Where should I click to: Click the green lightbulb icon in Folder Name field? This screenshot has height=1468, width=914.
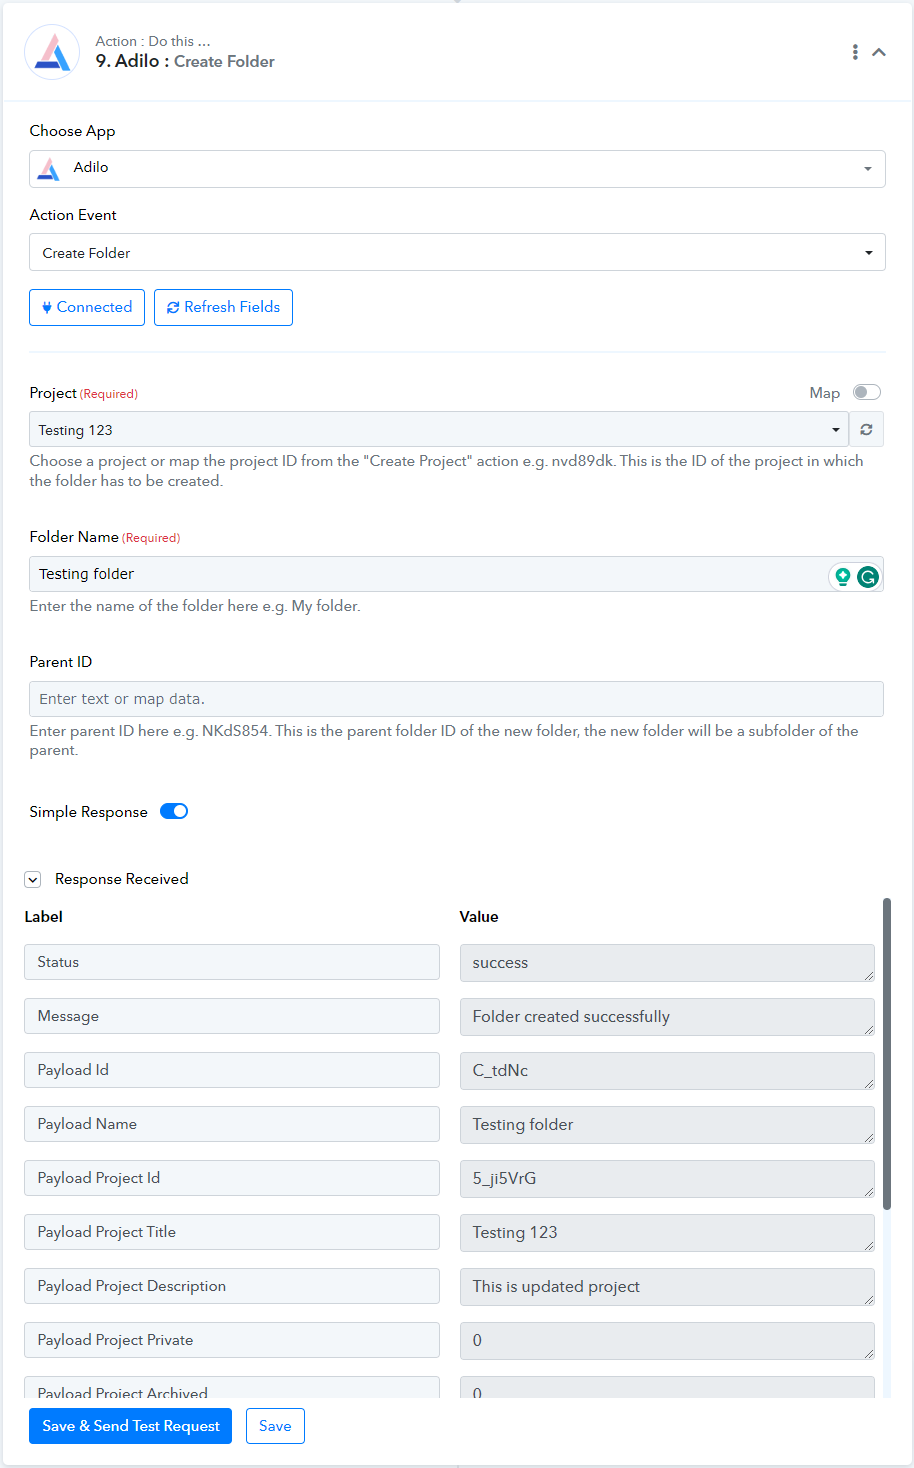tap(843, 576)
